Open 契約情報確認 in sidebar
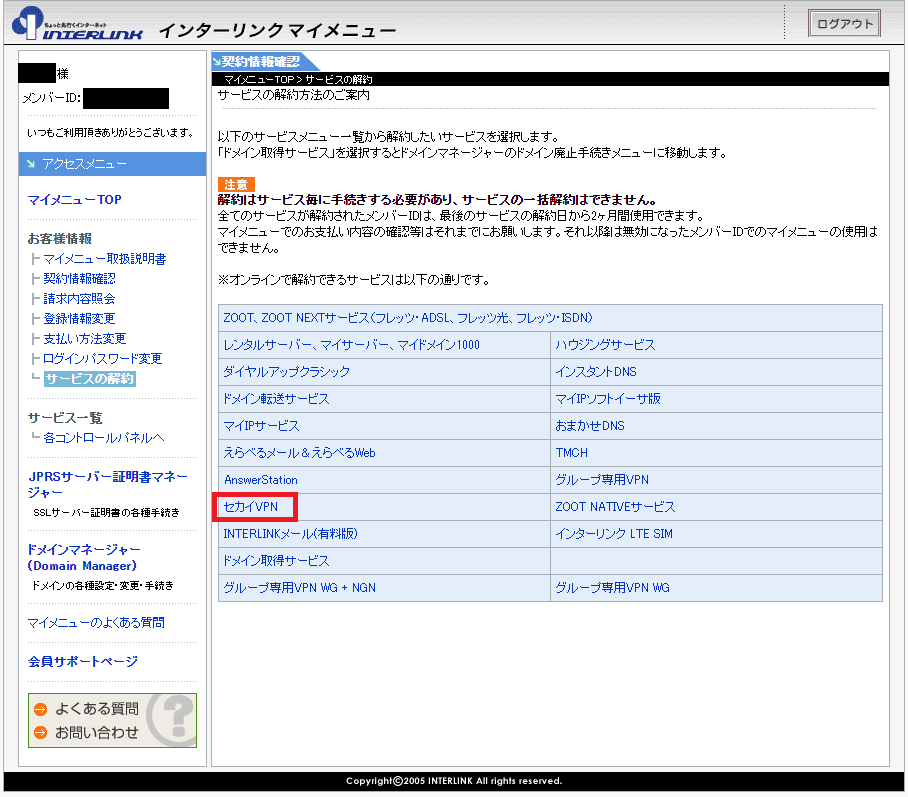 point(79,279)
